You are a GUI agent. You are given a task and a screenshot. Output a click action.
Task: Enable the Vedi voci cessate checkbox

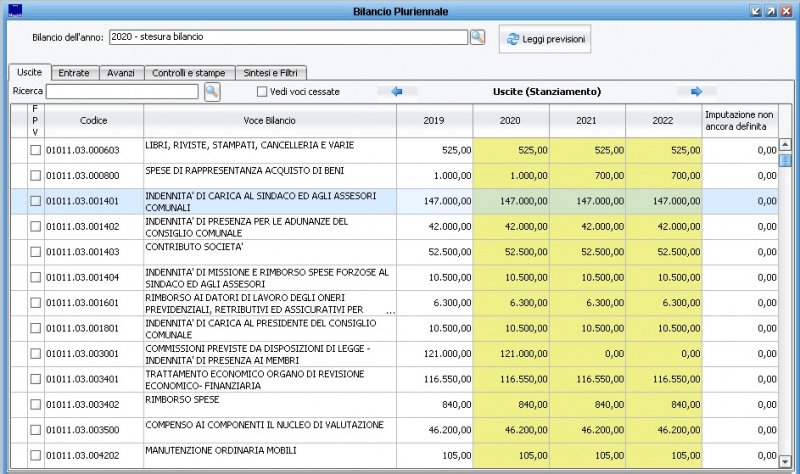pos(262,92)
